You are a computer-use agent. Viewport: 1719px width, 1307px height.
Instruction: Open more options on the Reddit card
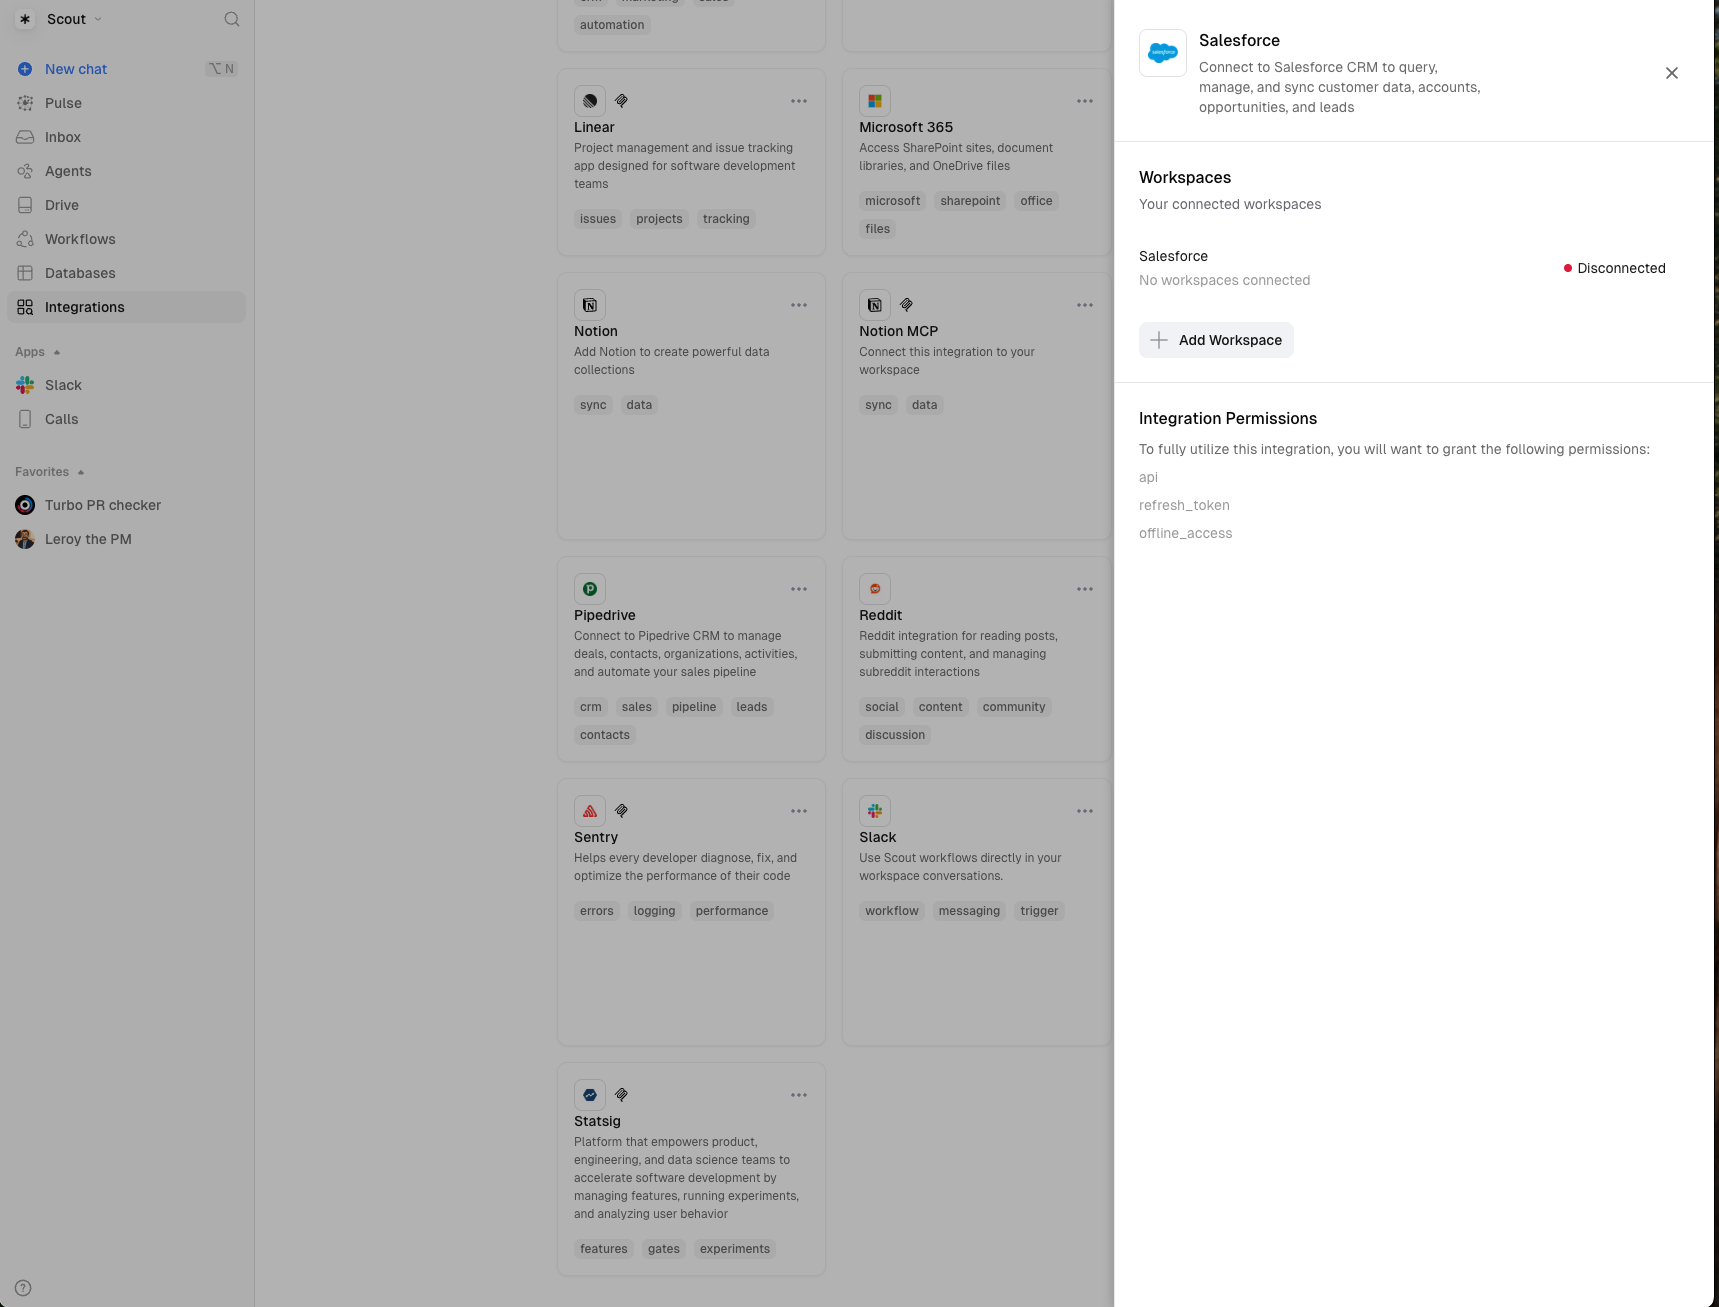click(1084, 589)
